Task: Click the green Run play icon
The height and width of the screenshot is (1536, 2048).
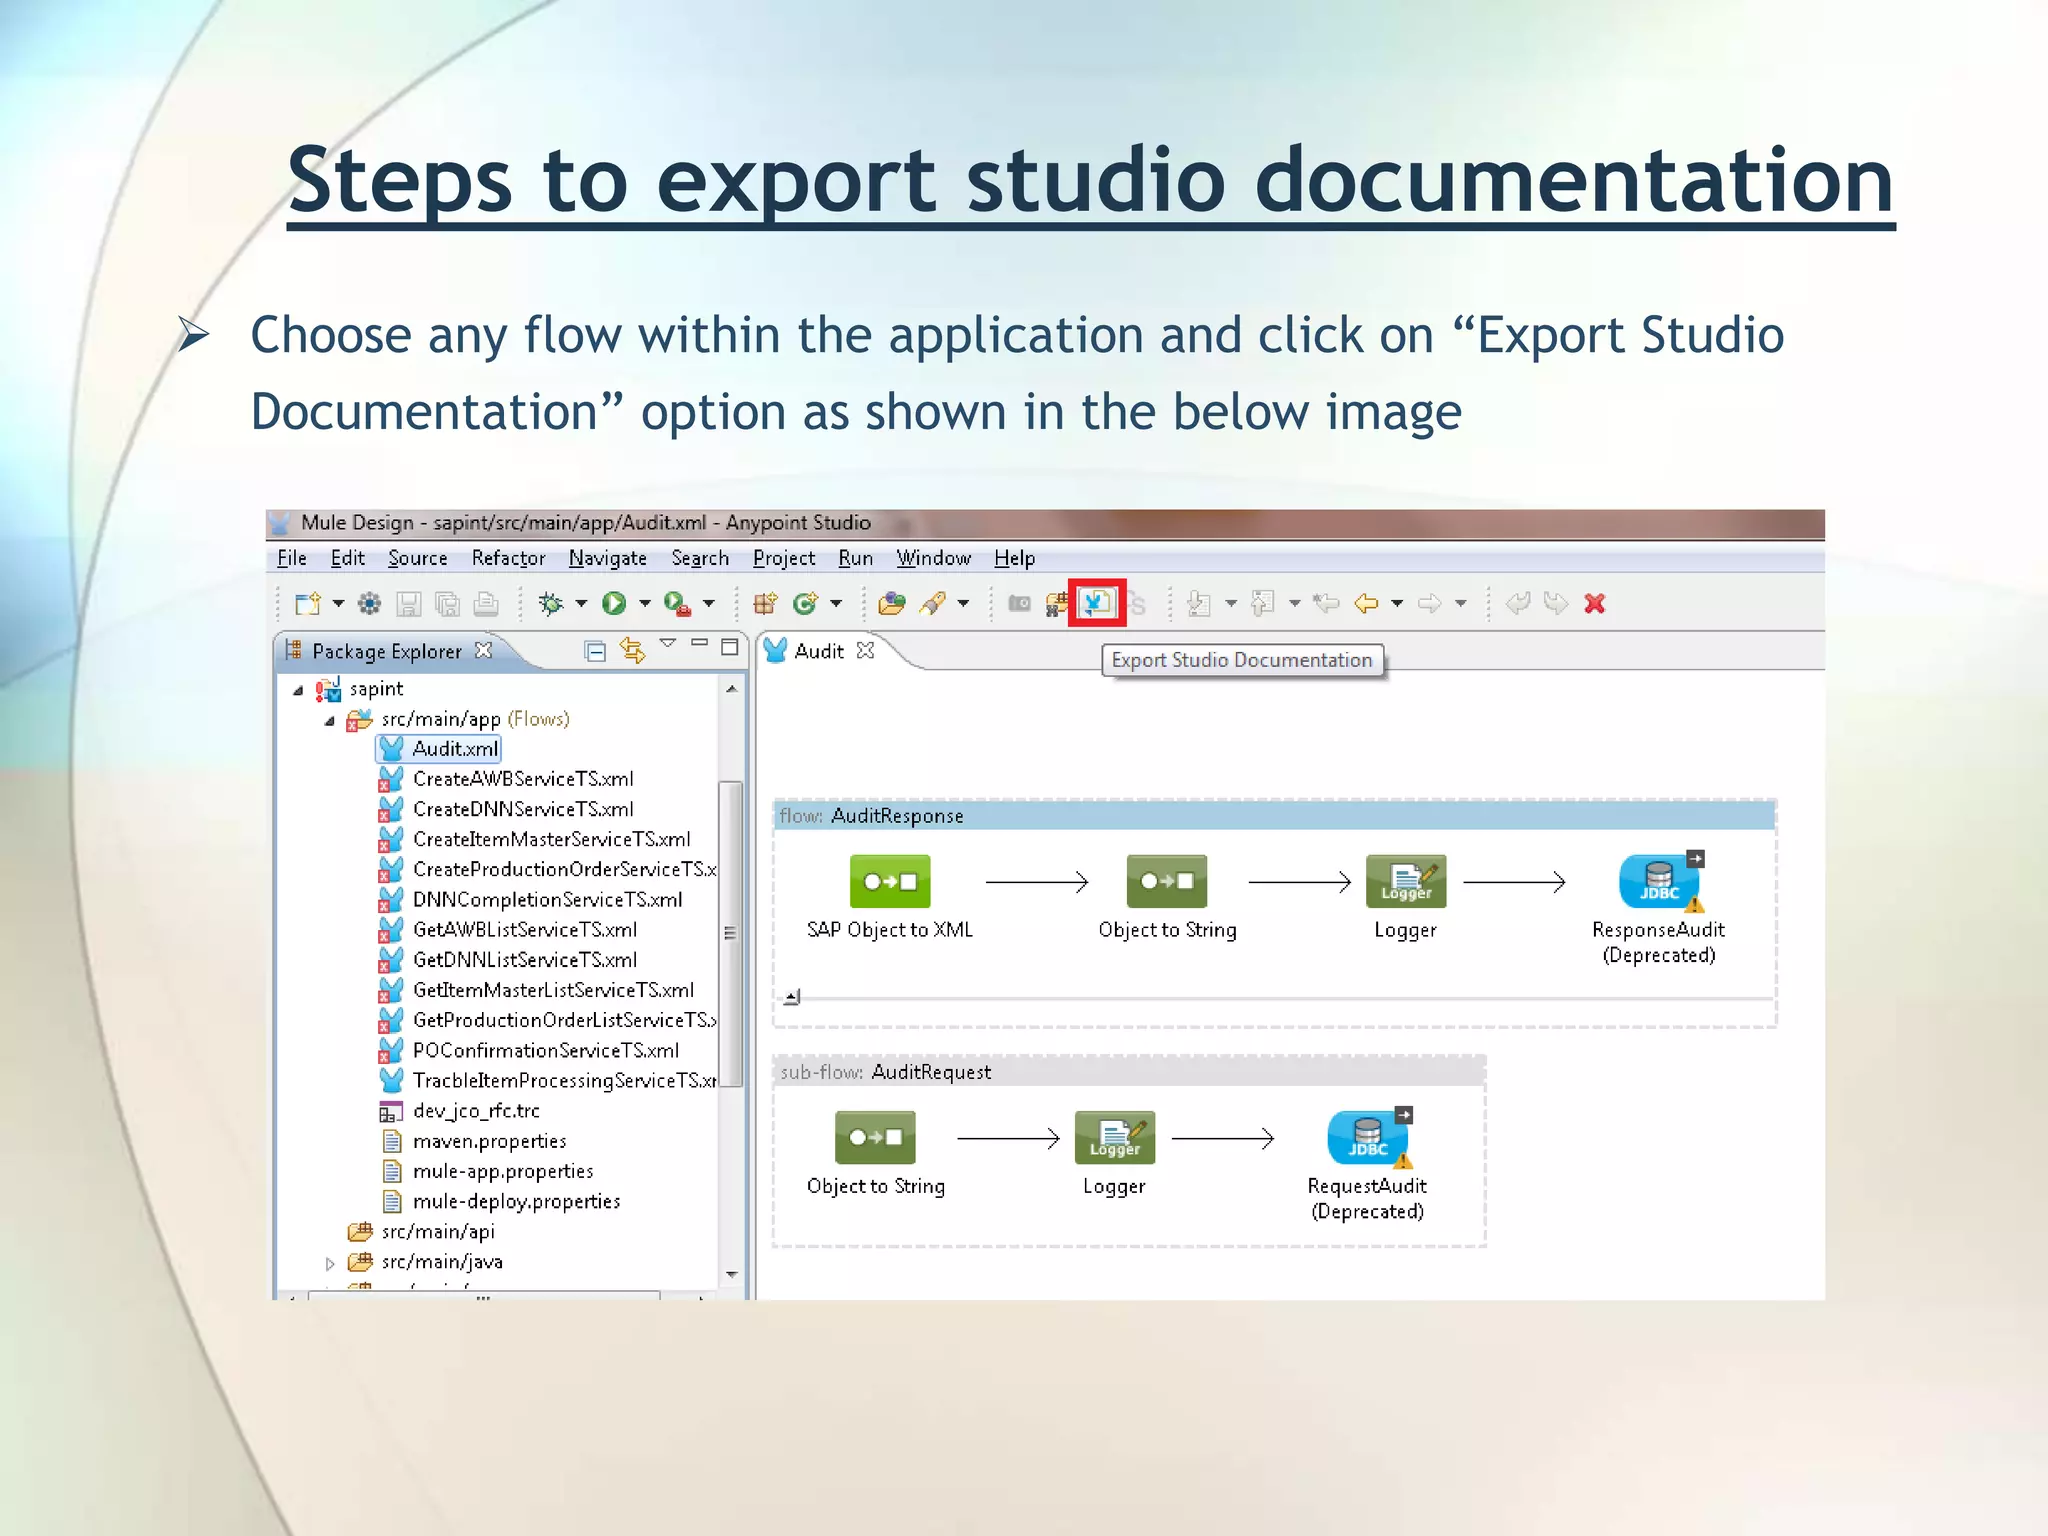Action: point(614,603)
